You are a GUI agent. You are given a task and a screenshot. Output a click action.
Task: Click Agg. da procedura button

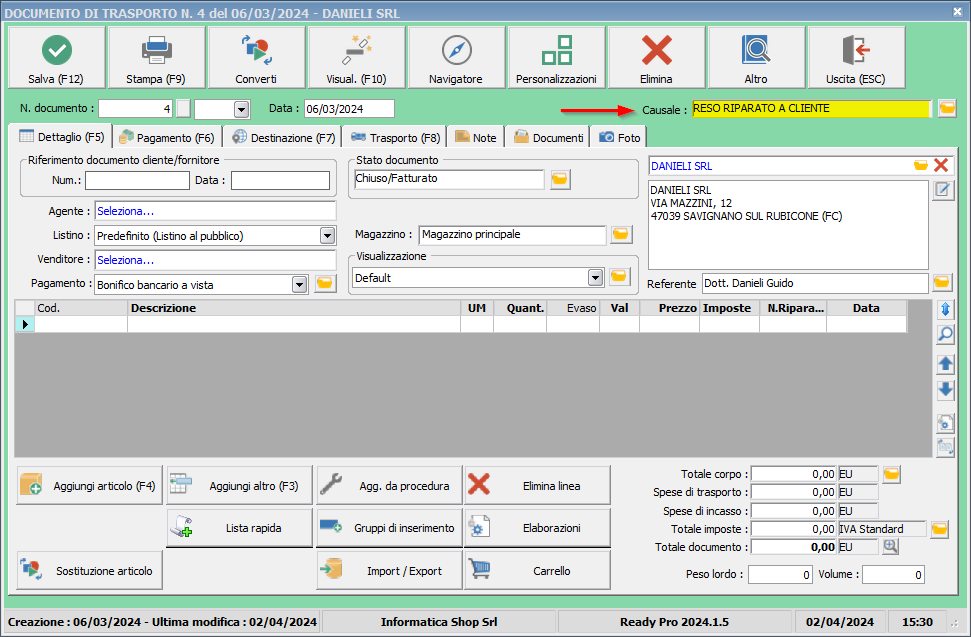pos(390,485)
